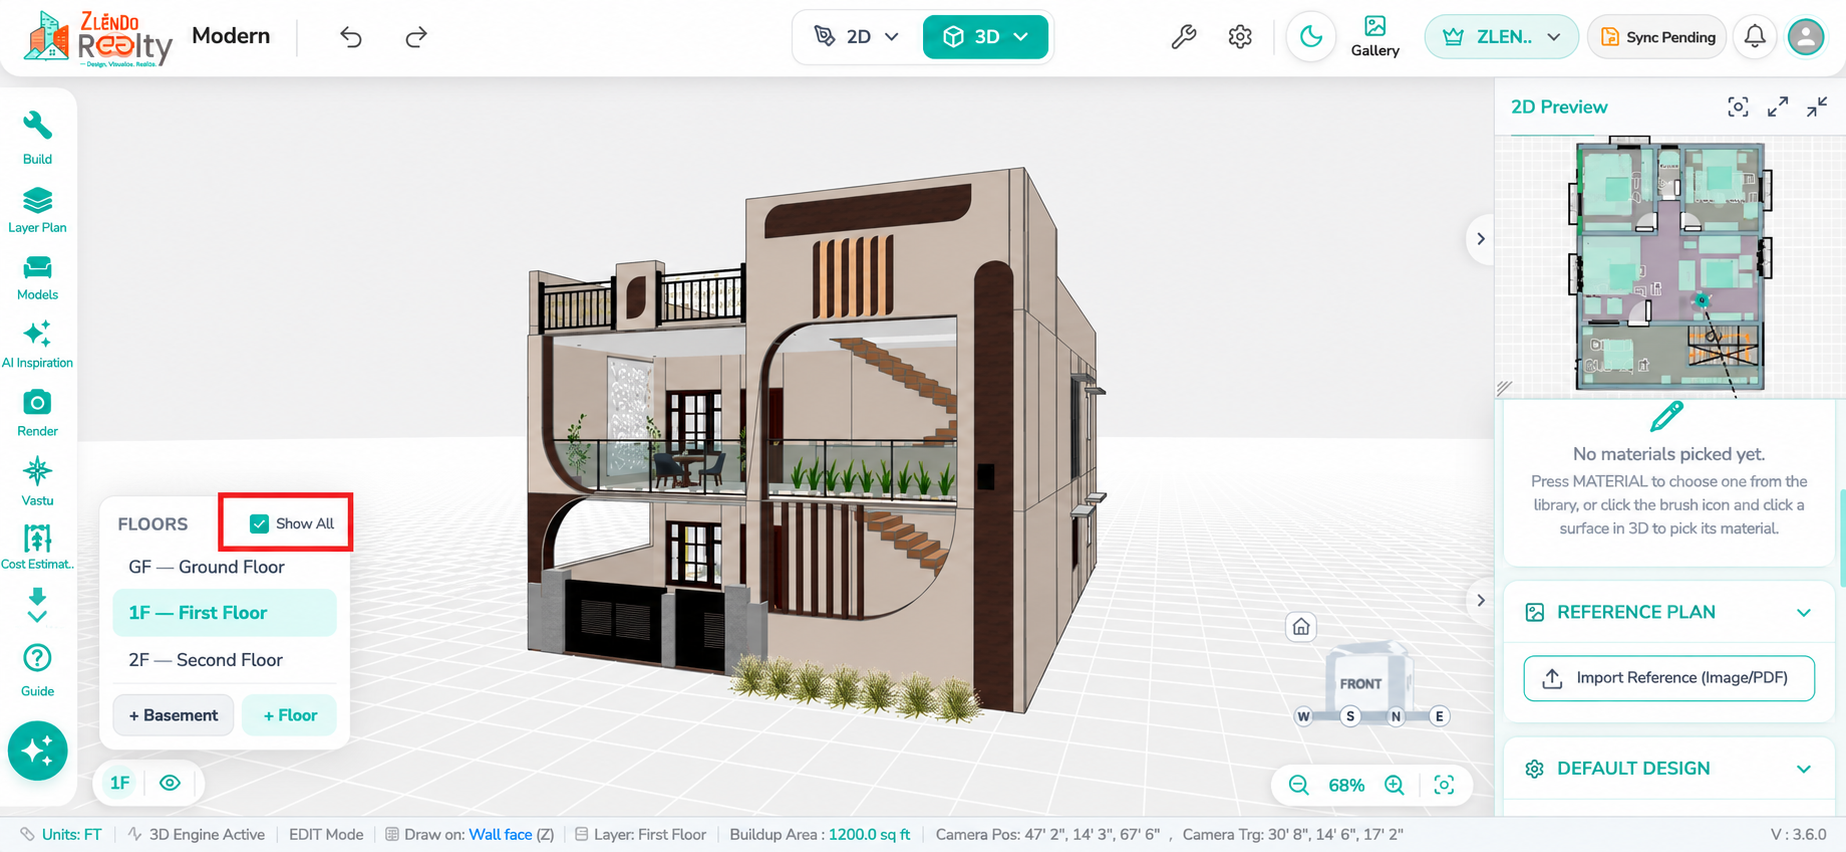The height and width of the screenshot is (852, 1846).
Task: Click the undo arrow
Action: click(x=351, y=37)
